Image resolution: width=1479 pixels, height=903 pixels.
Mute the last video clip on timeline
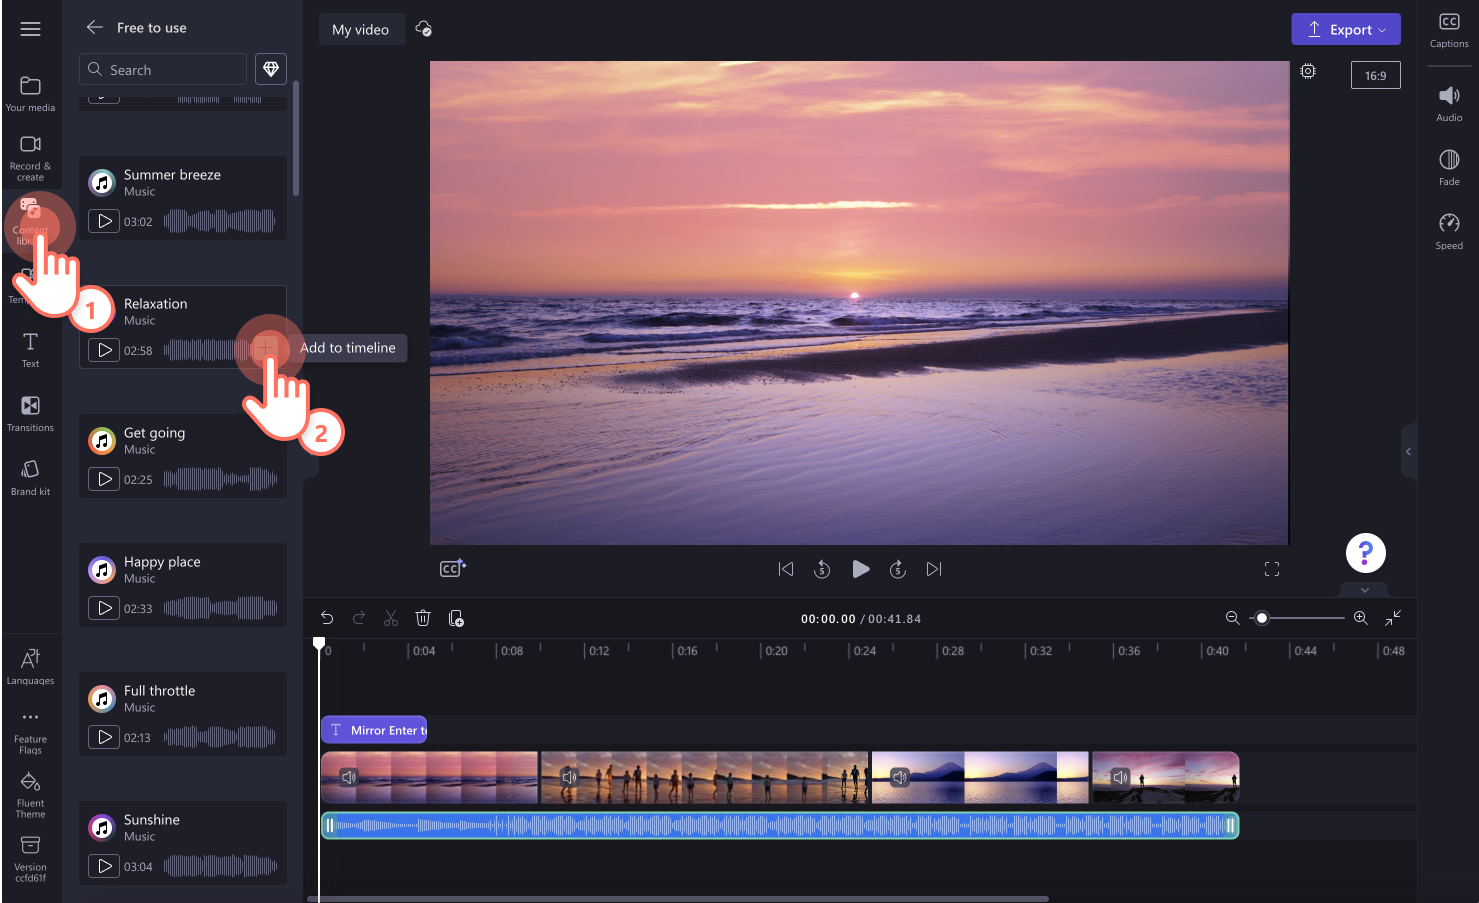pos(1120,777)
